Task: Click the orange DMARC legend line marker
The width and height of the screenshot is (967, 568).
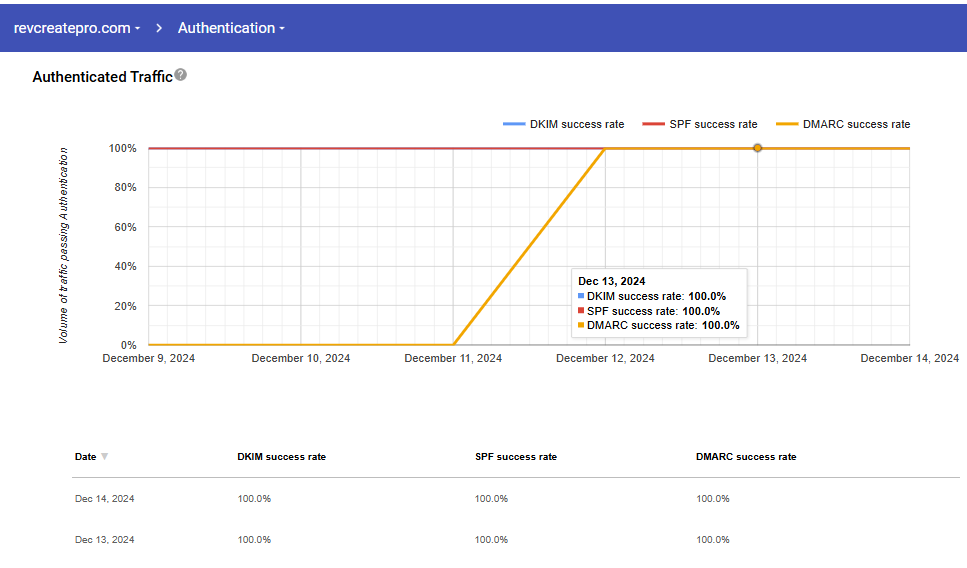Action: pos(786,125)
